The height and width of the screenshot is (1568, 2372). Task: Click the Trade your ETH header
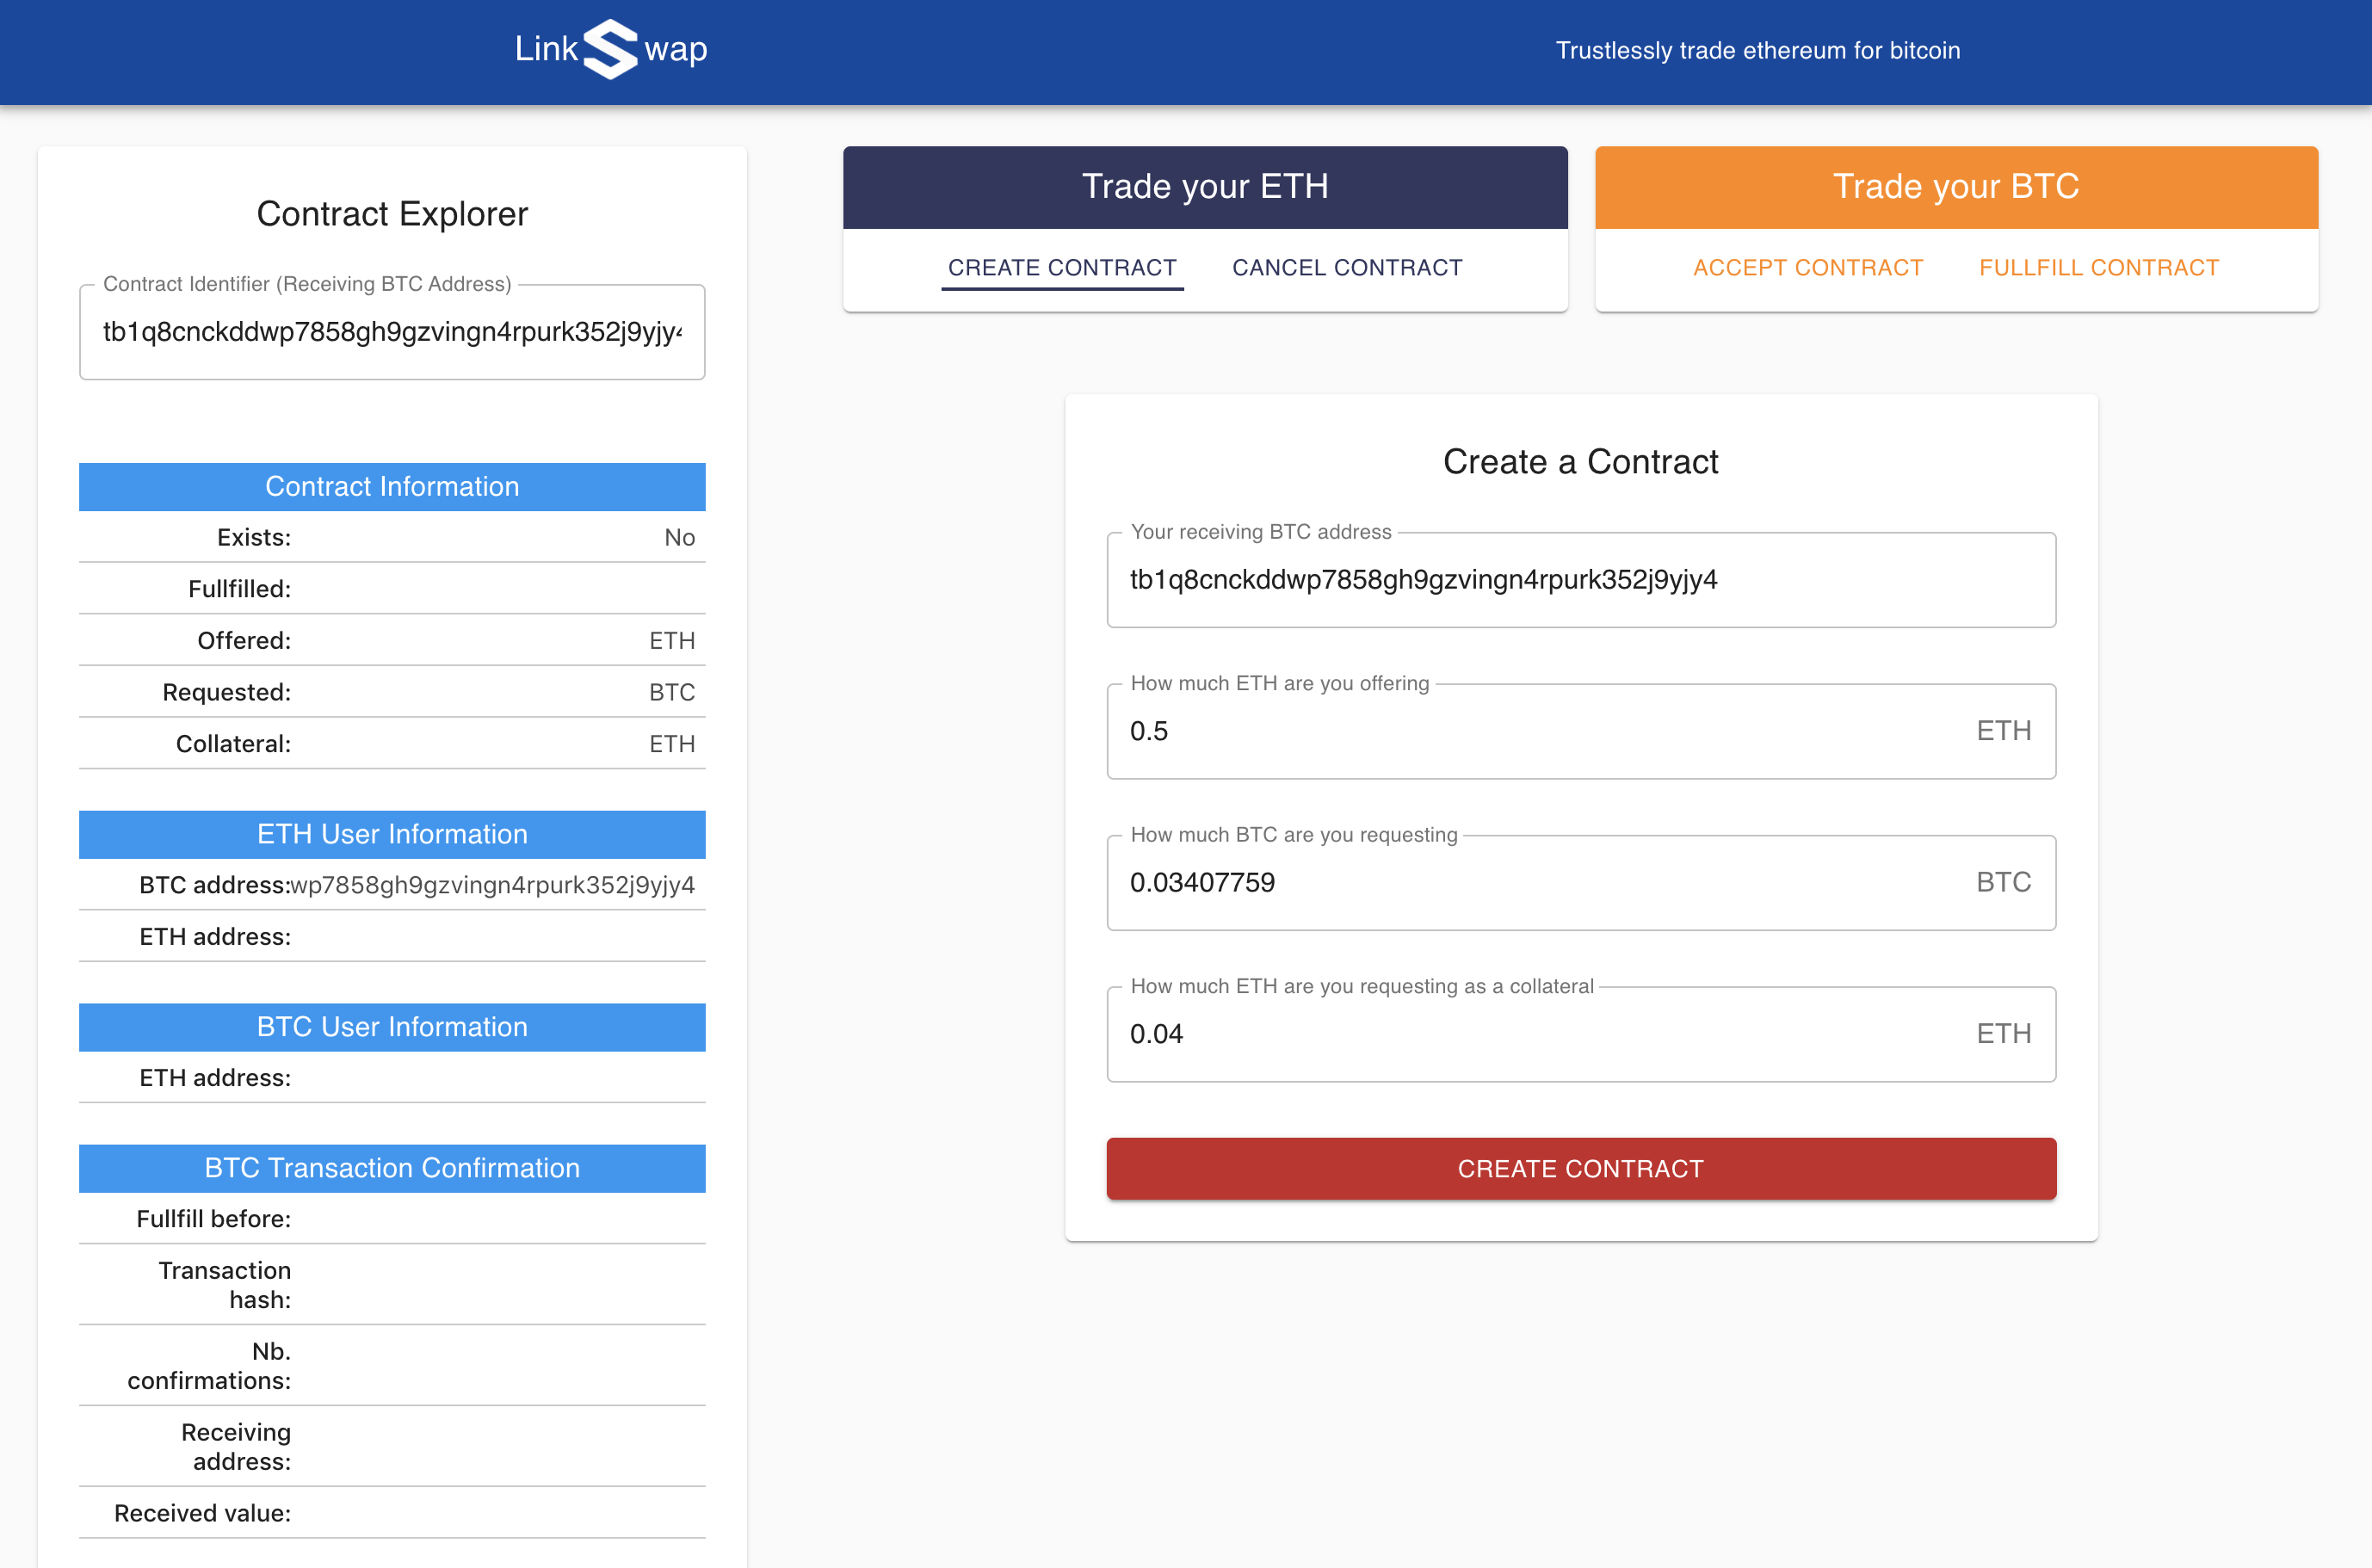1204,187
